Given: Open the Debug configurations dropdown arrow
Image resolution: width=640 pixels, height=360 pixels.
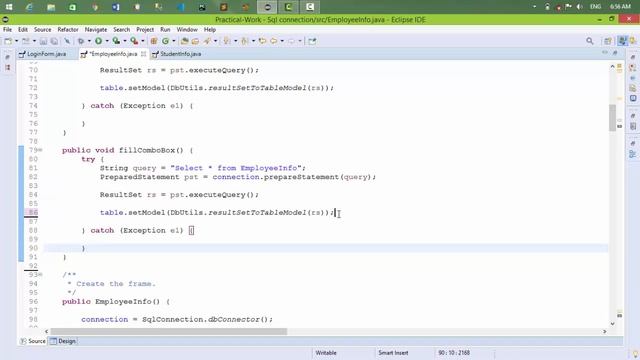Looking at the screenshot, I should [89, 41].
